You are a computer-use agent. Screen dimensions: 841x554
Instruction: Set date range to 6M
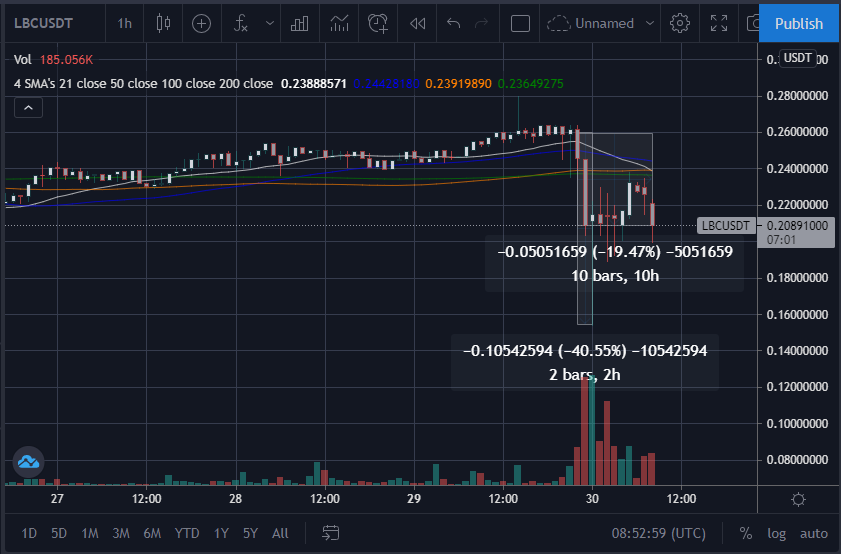tap(152, 533)
